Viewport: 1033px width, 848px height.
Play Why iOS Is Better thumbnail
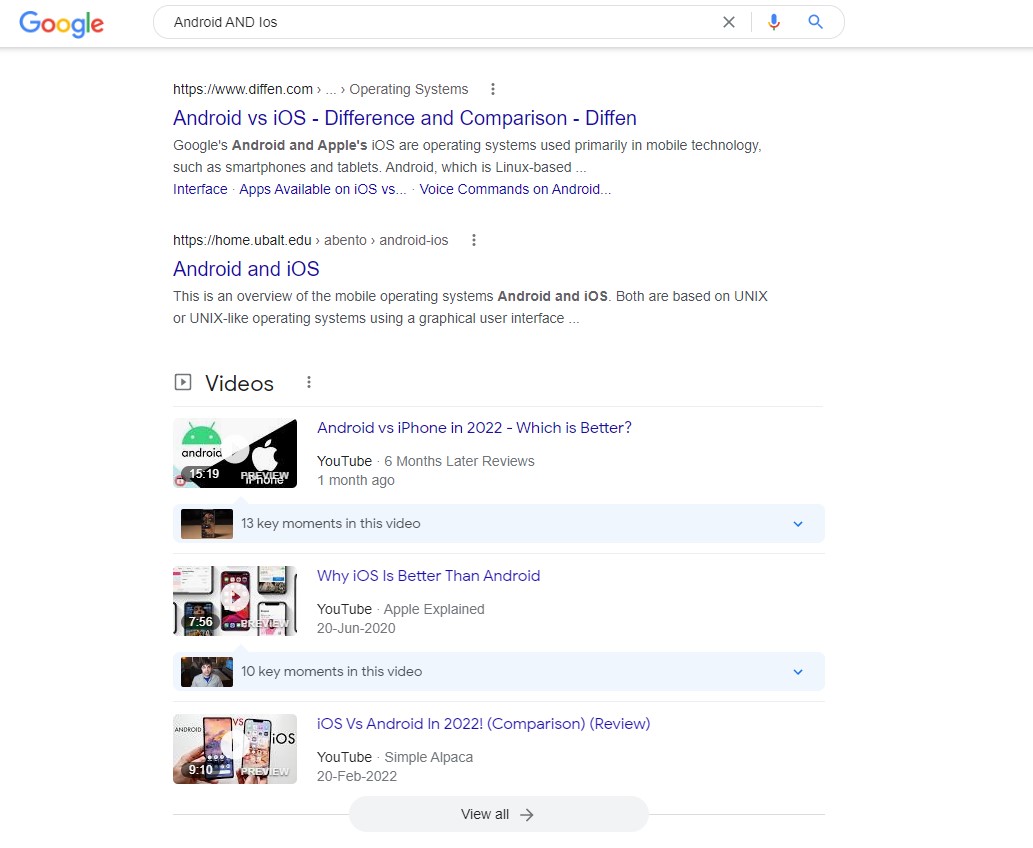(235, 600)
